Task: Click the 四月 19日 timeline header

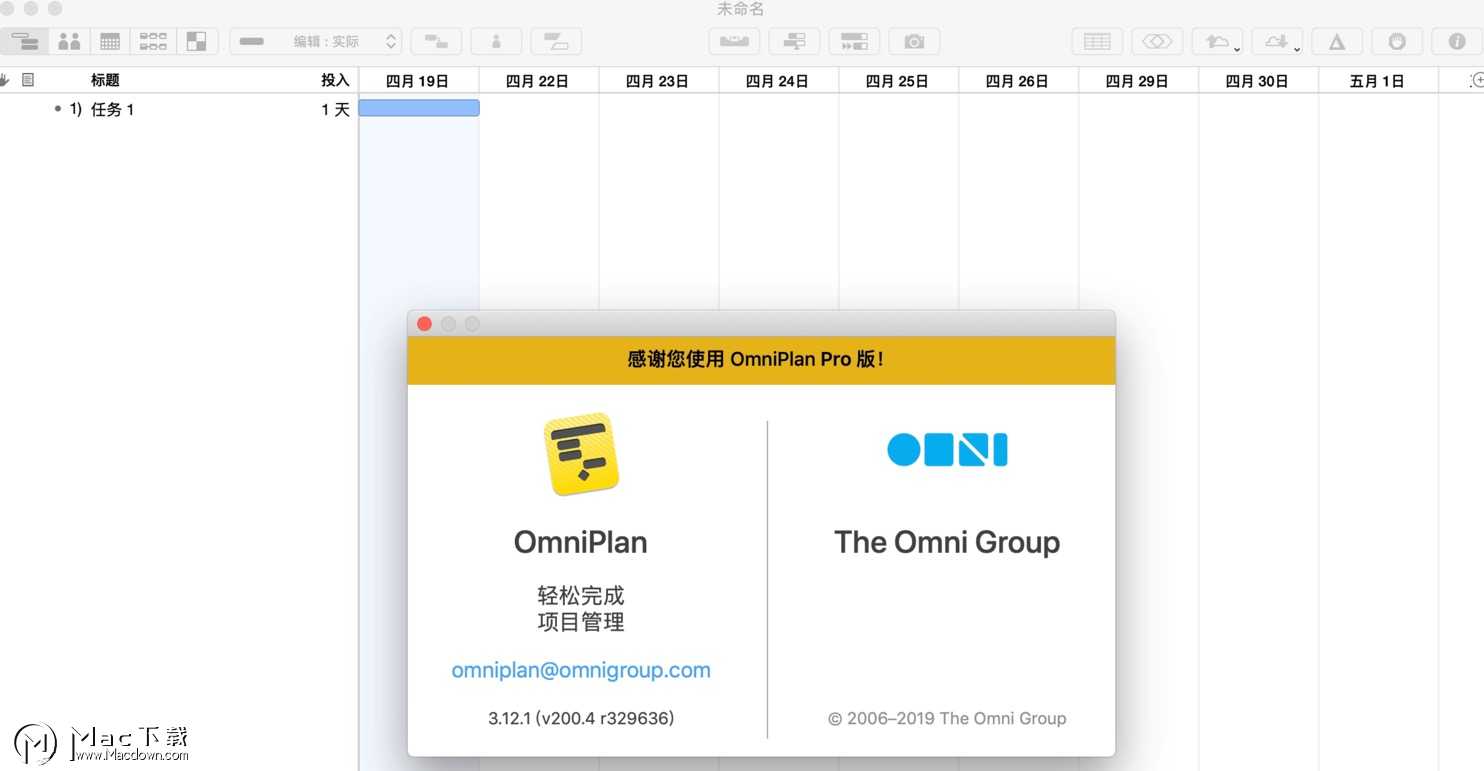Action: point(419,81)
